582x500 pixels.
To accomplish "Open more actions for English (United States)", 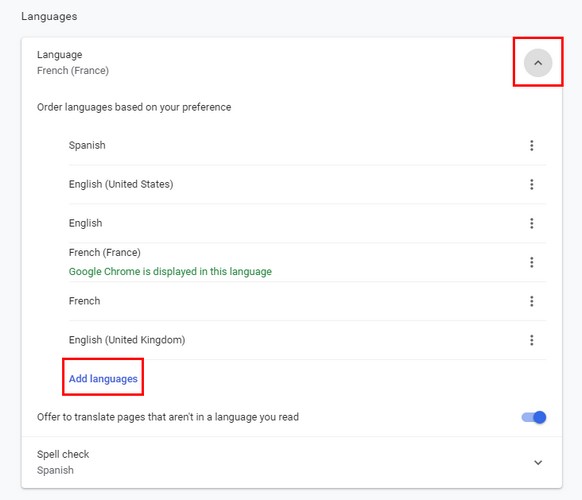I will coord(532,184).
